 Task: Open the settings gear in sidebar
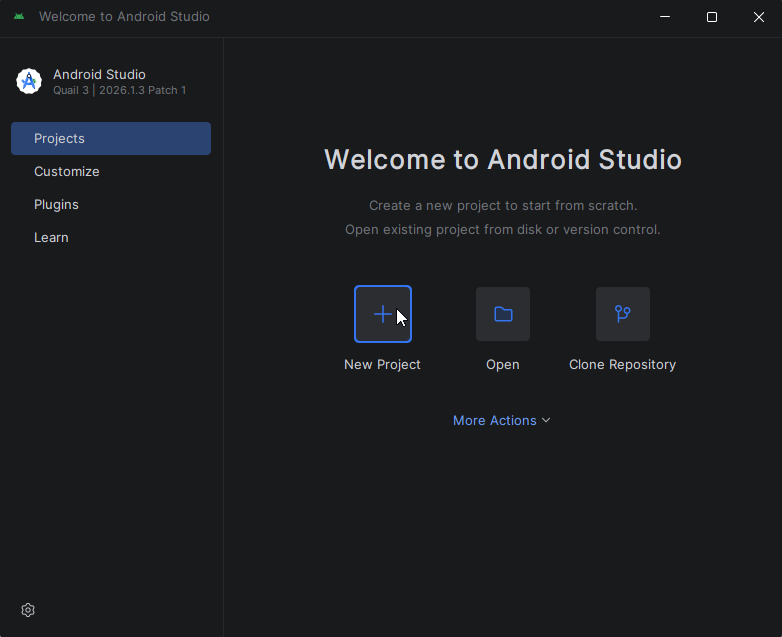28,610
